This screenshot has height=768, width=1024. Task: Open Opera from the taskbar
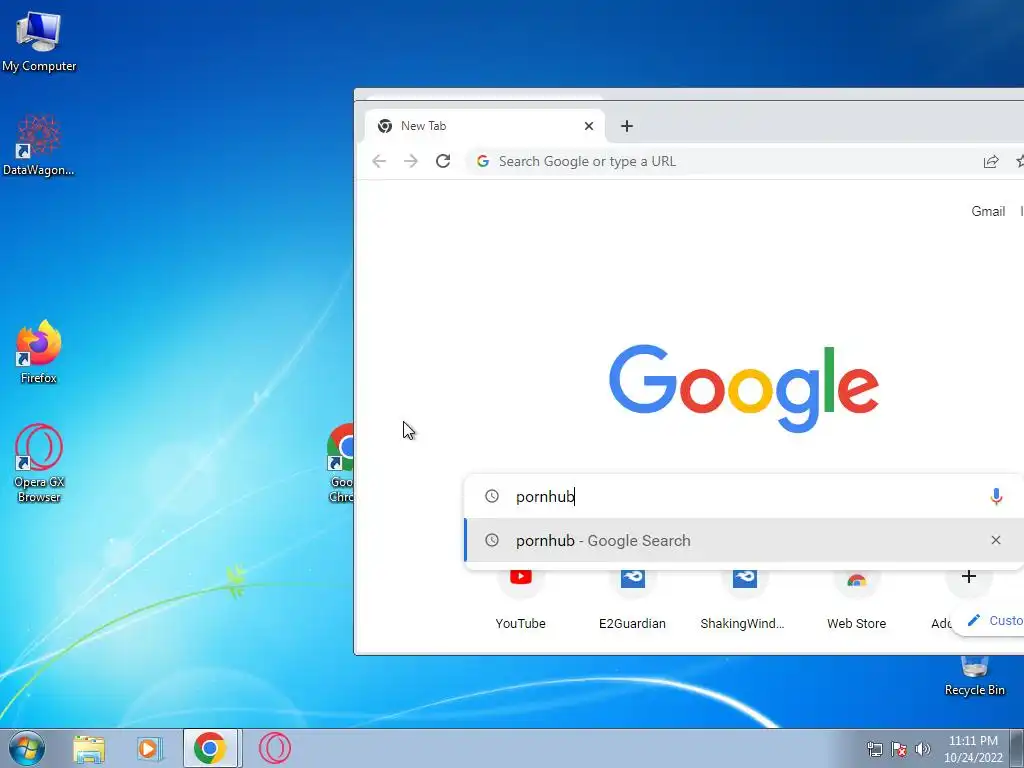coord(275,748)
